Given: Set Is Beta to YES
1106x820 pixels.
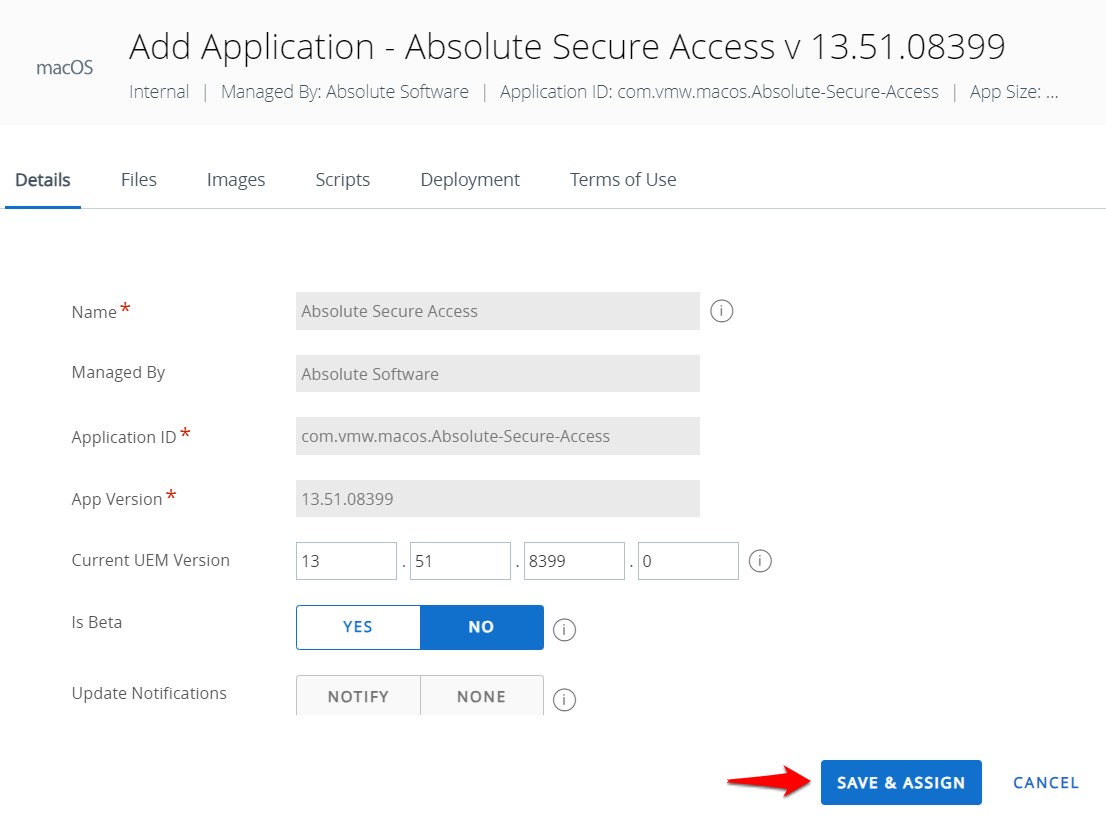Looking at the screenshot, I should tap(358, 627).
